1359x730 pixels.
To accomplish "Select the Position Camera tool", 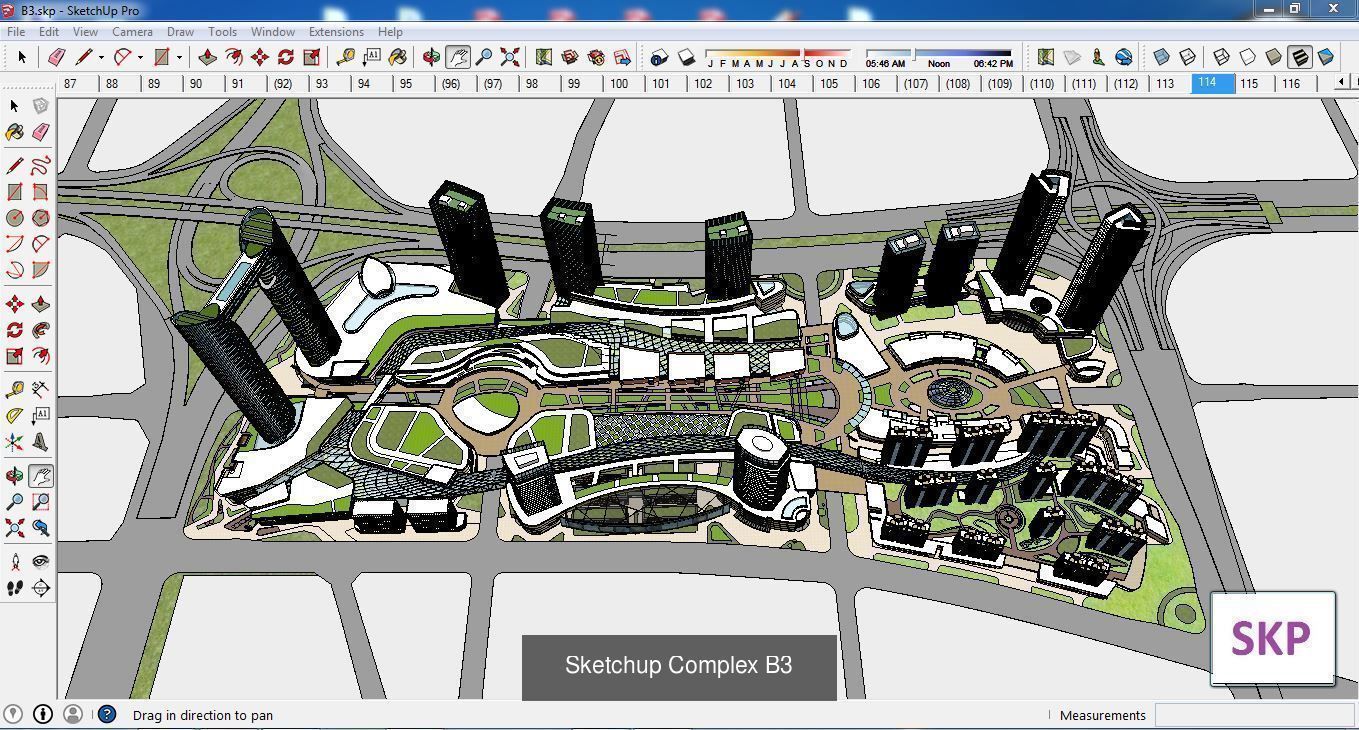I will click(x=14, y=561).
